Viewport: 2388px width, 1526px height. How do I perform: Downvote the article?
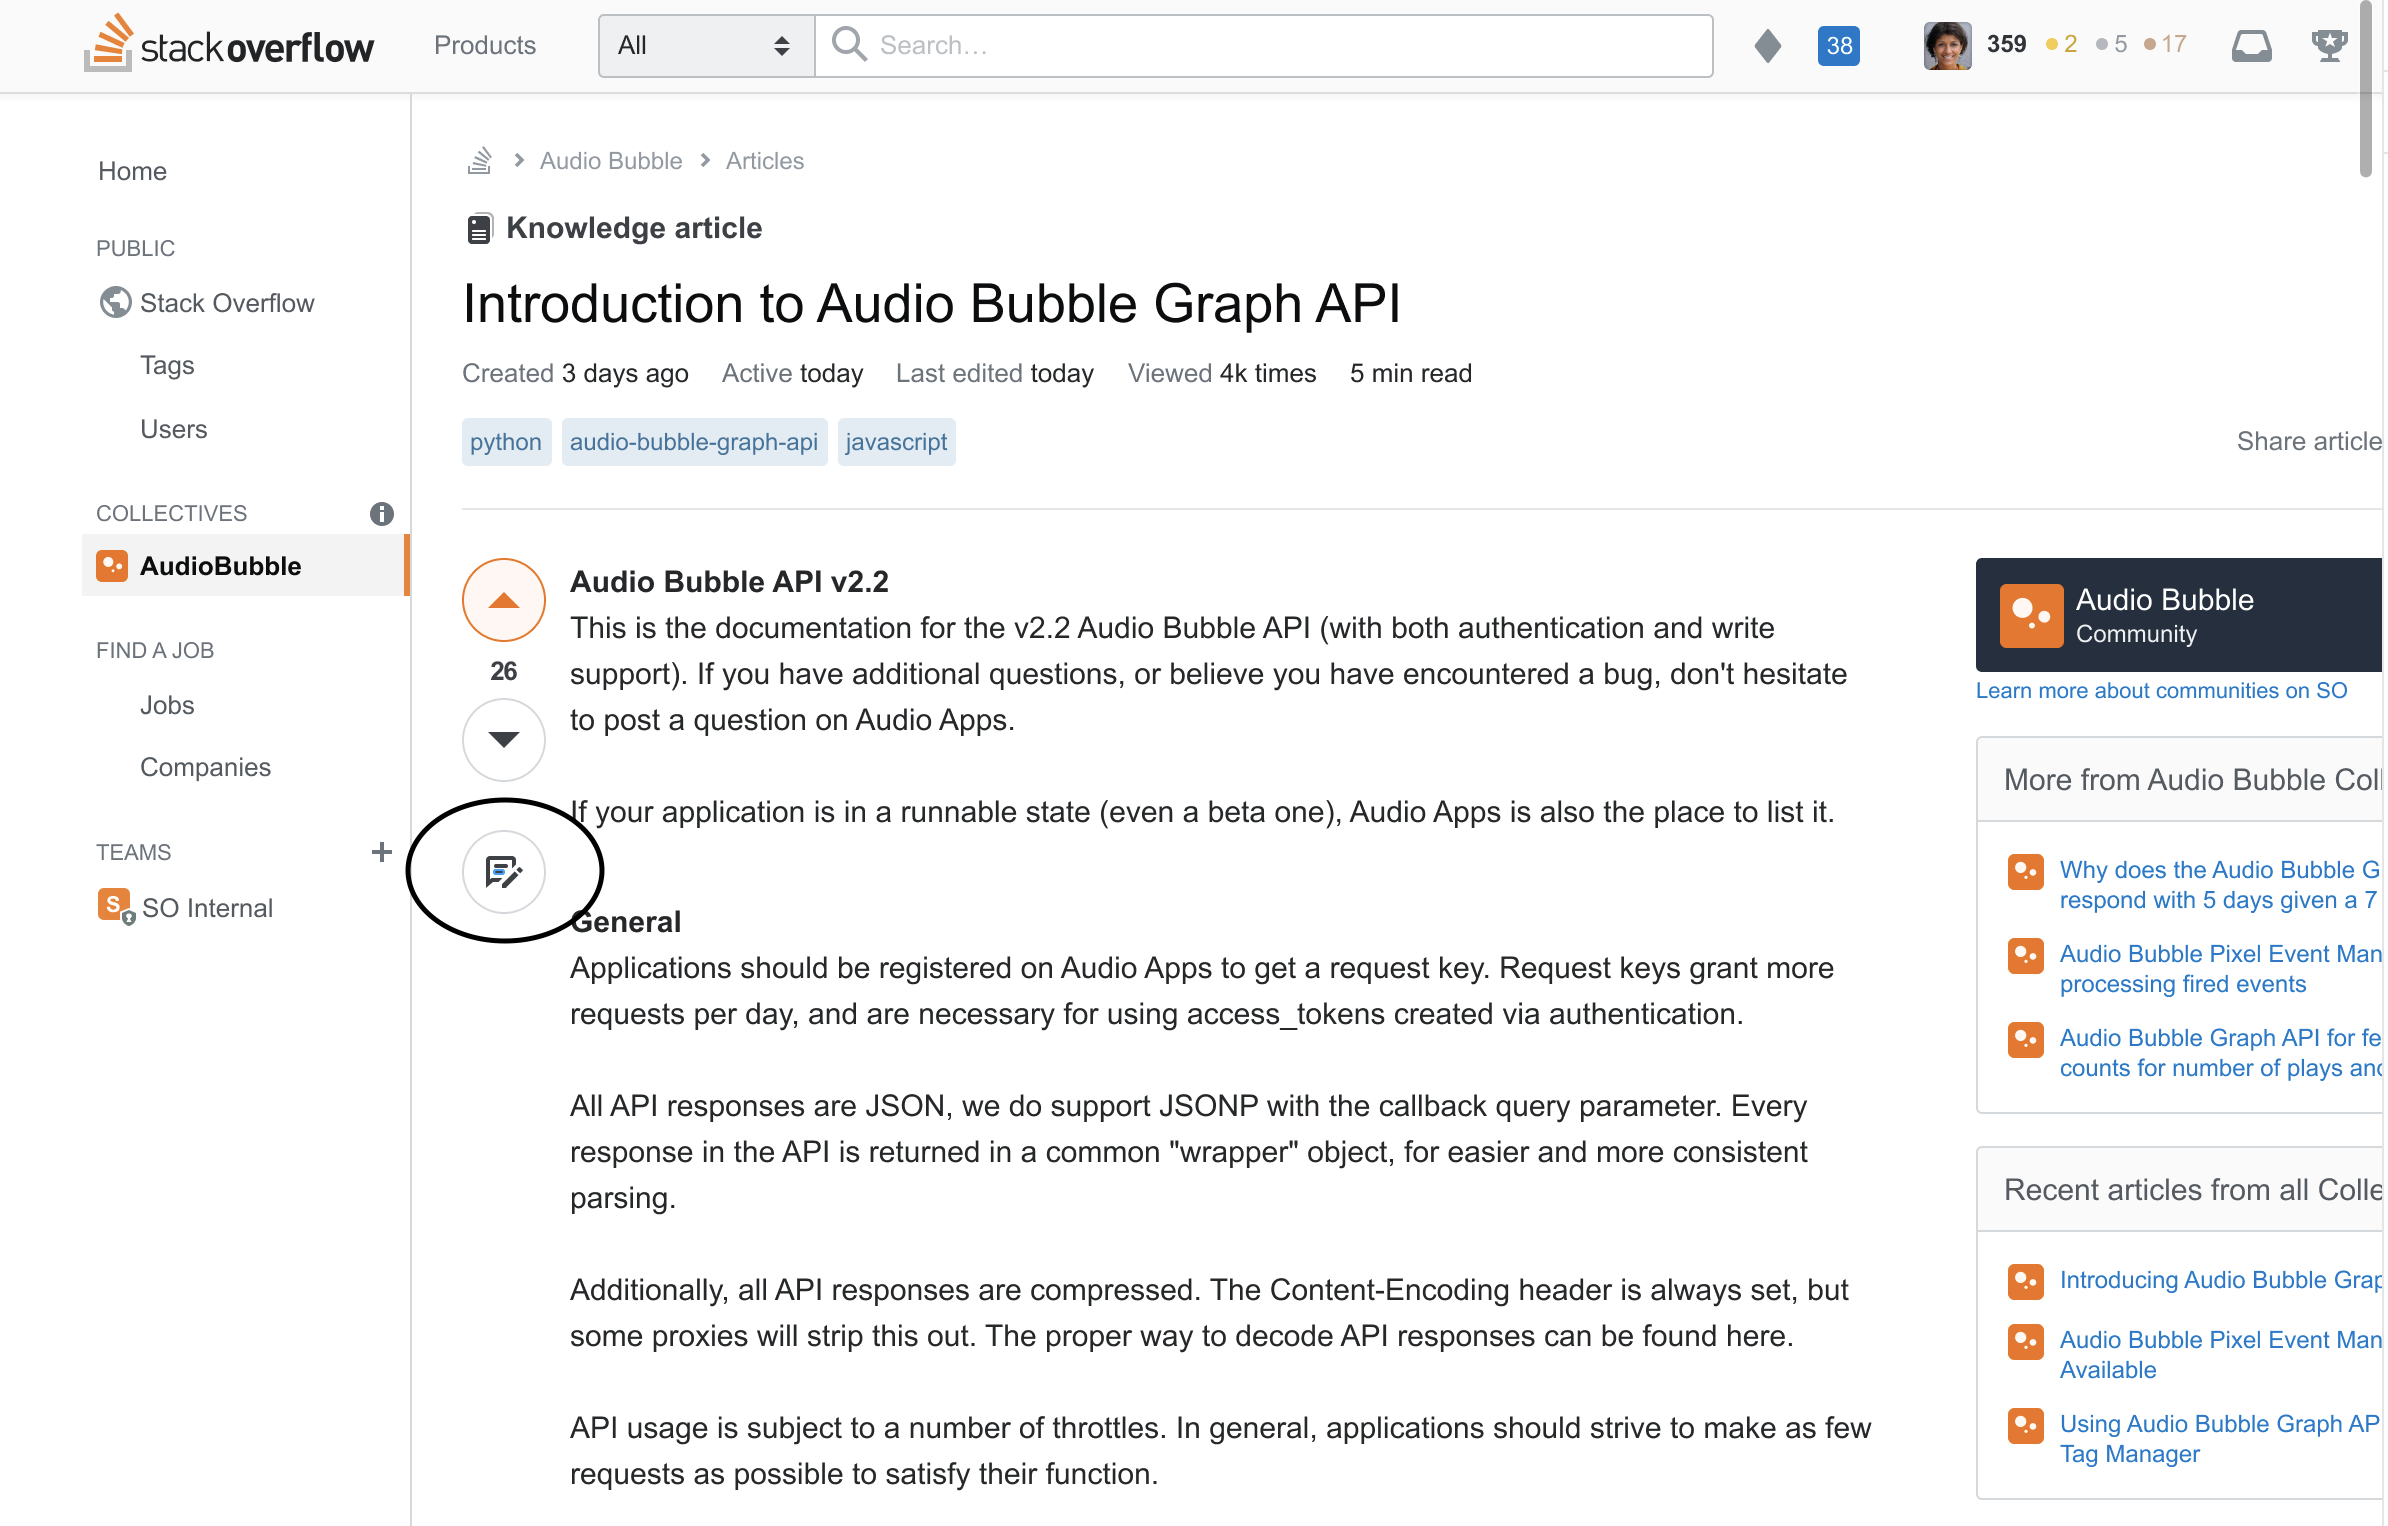(x=504, y=739)
